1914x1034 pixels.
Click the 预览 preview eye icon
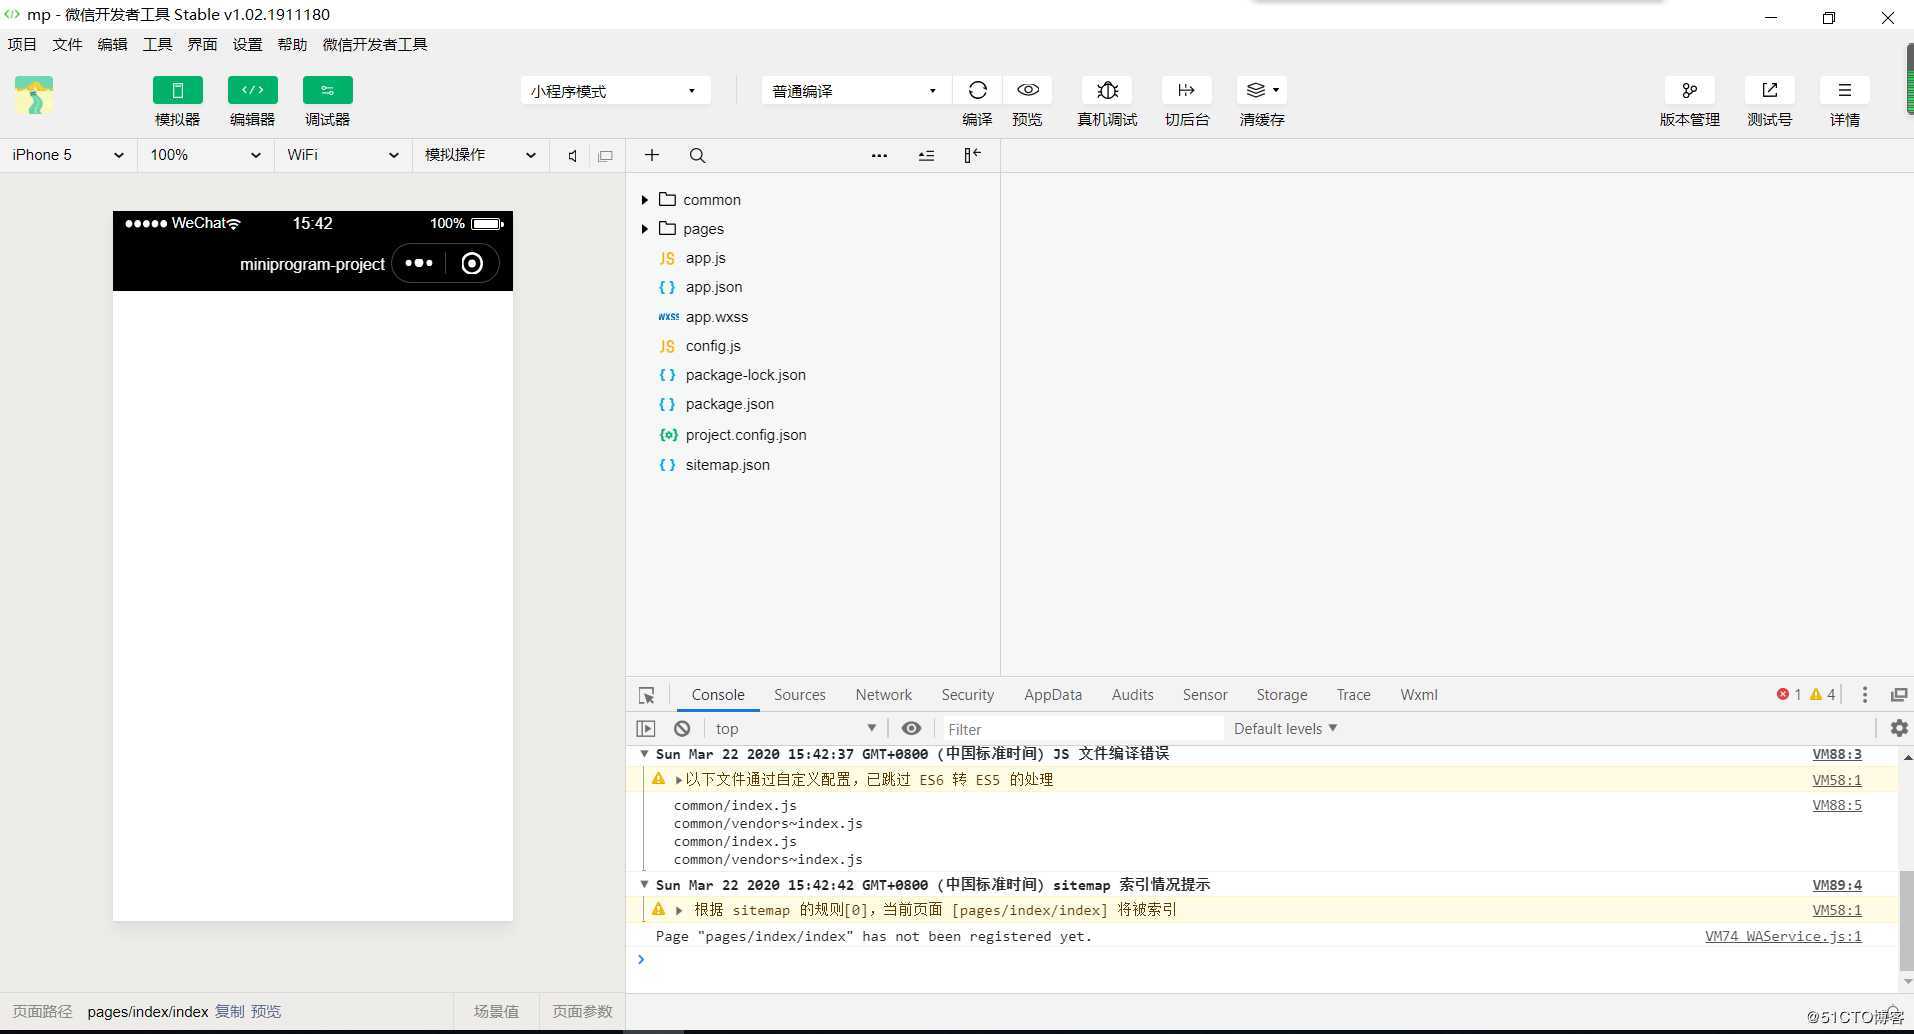pyautogui.click(x=1027, y=90)
